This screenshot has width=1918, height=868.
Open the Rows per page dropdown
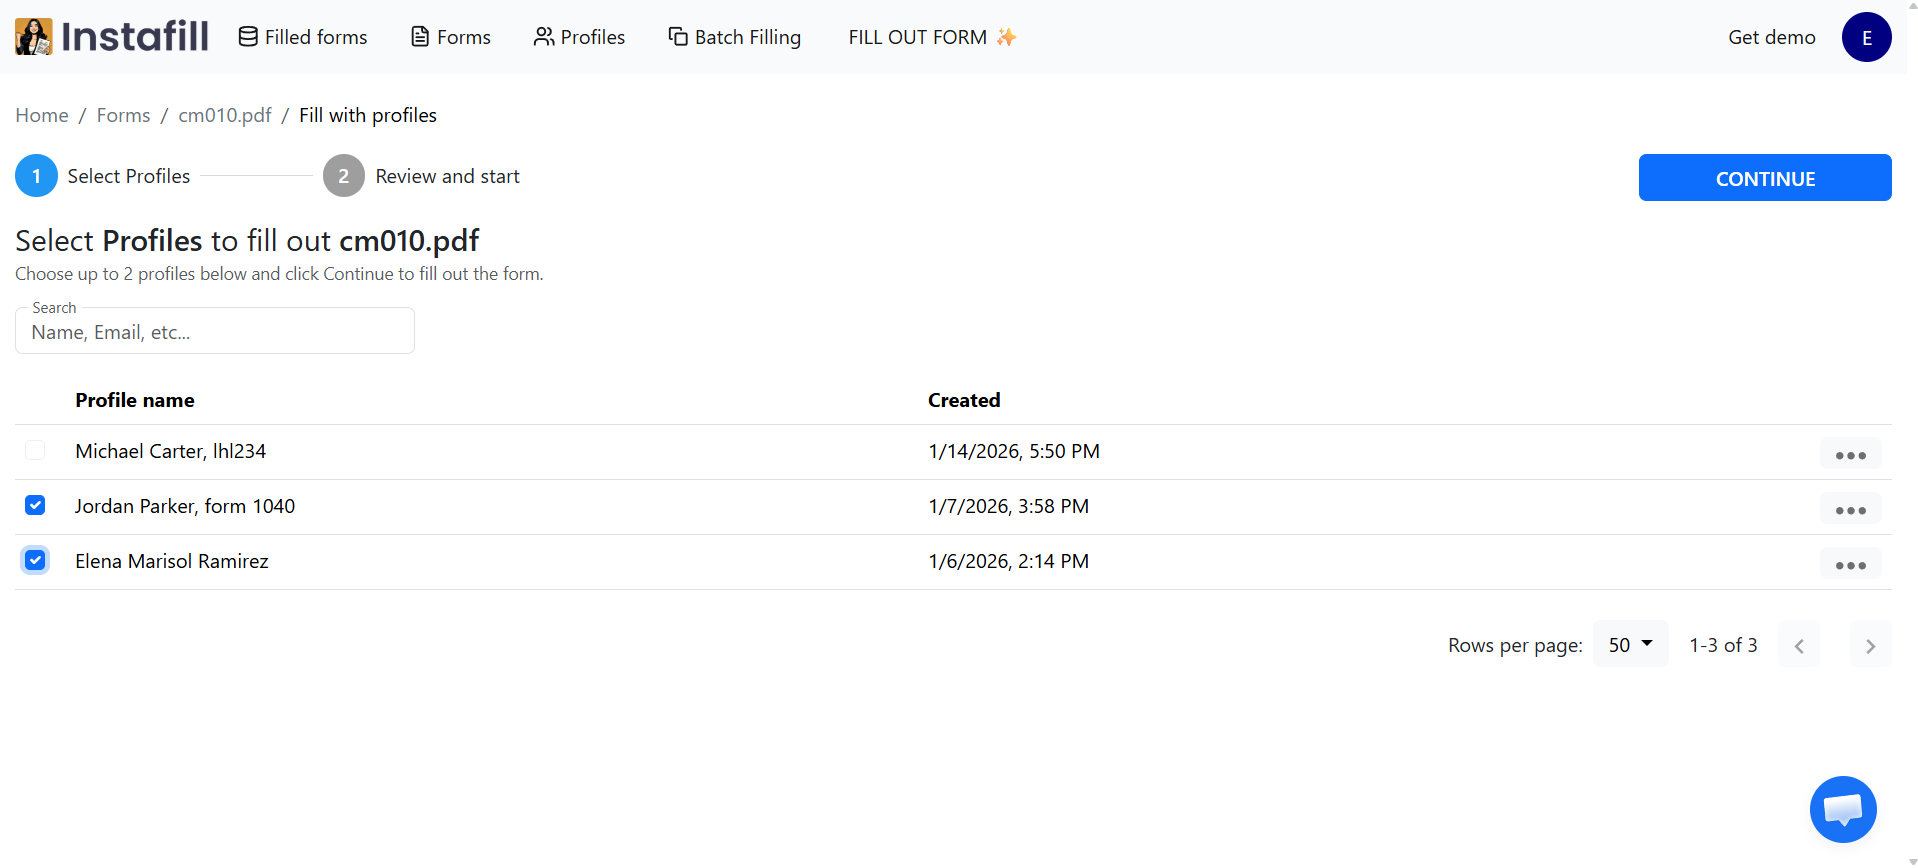1630,644
